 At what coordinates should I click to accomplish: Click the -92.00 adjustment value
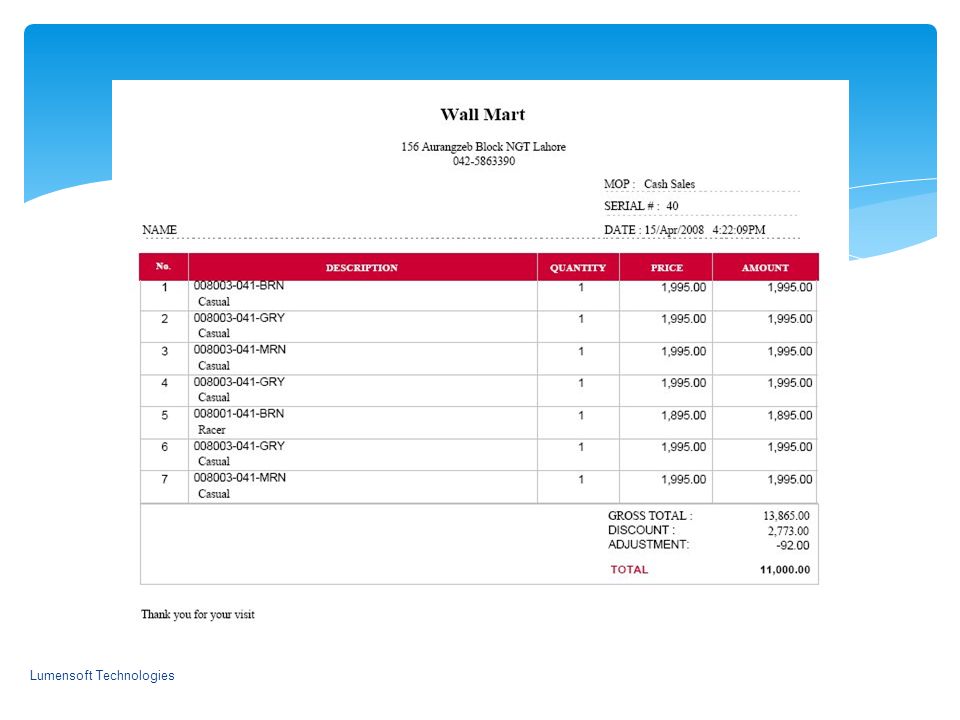pos(793,546)
